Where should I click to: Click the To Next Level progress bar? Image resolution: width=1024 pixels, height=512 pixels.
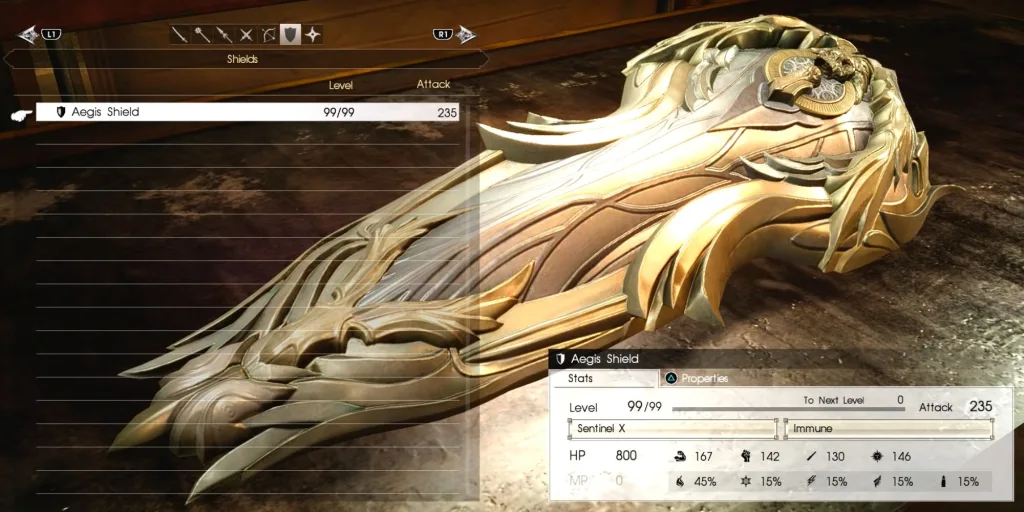(x=788, y=409)
